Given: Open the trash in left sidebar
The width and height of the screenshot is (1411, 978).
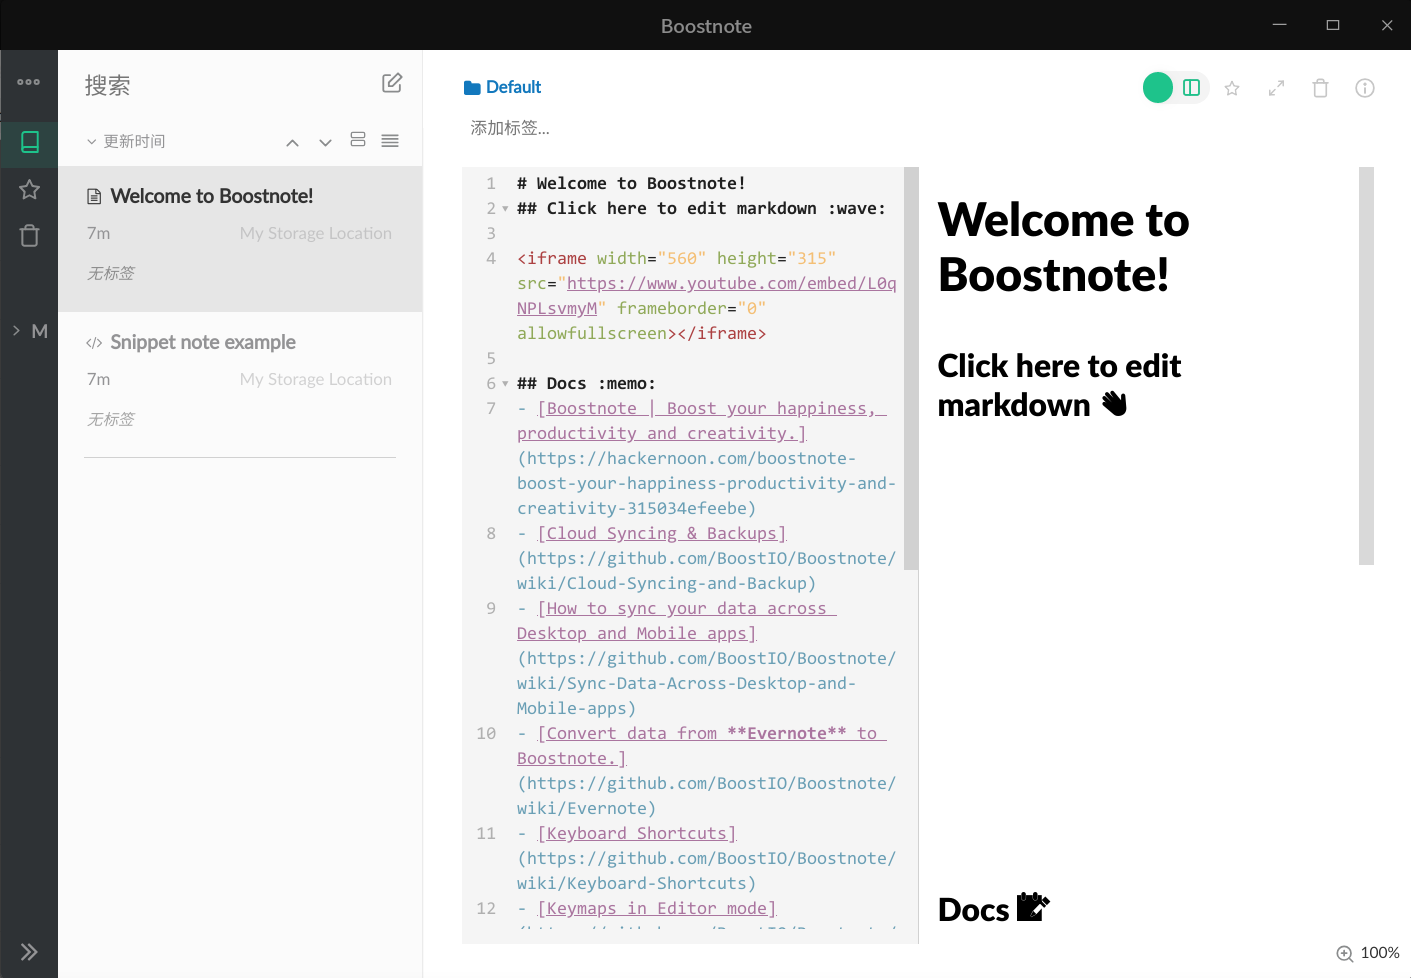Looking at the screenshot, I should coord(30,236).
